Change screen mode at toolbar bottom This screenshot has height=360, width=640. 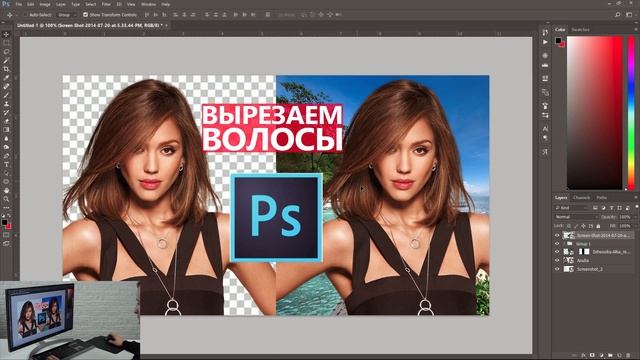(6, 243)
